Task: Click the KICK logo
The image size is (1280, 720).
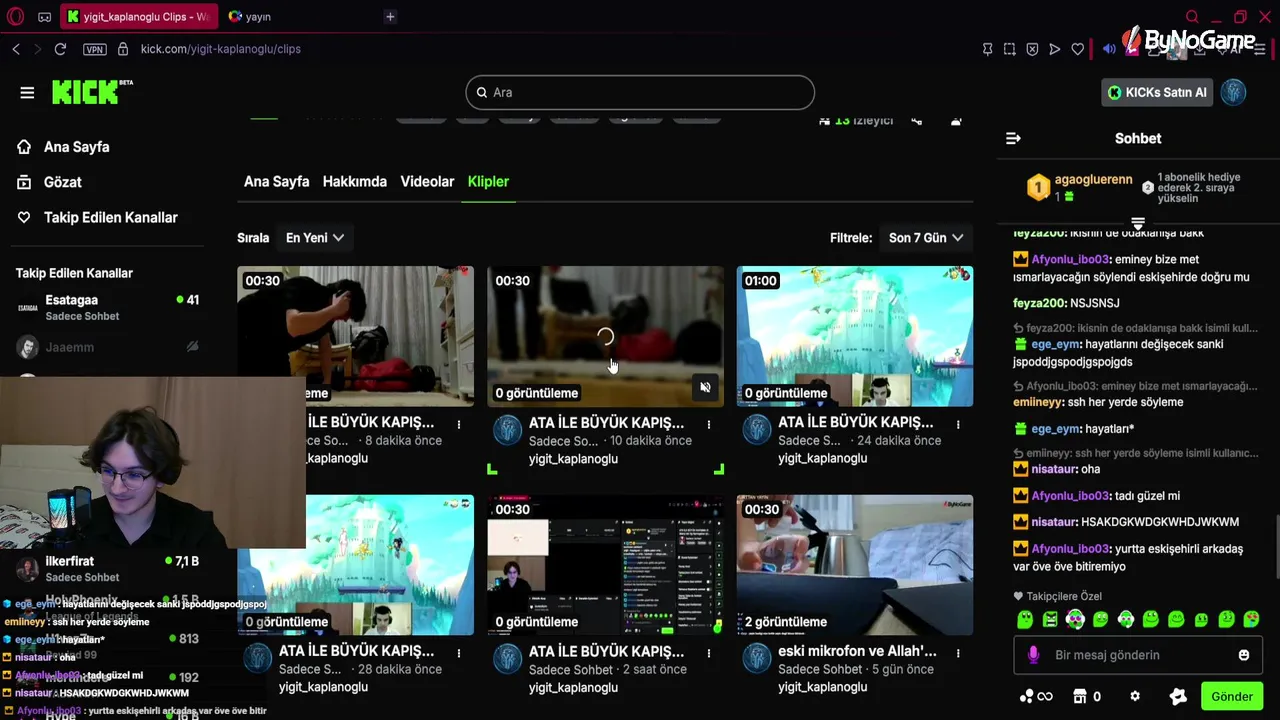Action: [92, 92]
